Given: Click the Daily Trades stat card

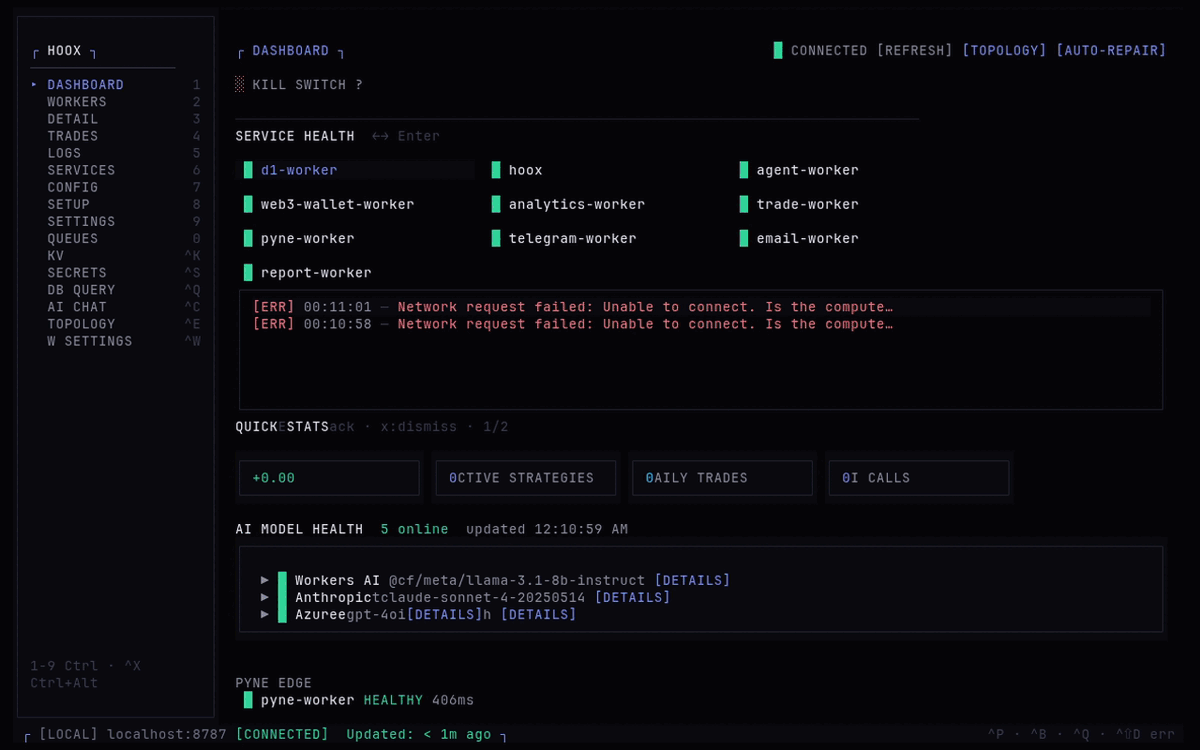Looking at the screenshot, I should tap(722, 478).
